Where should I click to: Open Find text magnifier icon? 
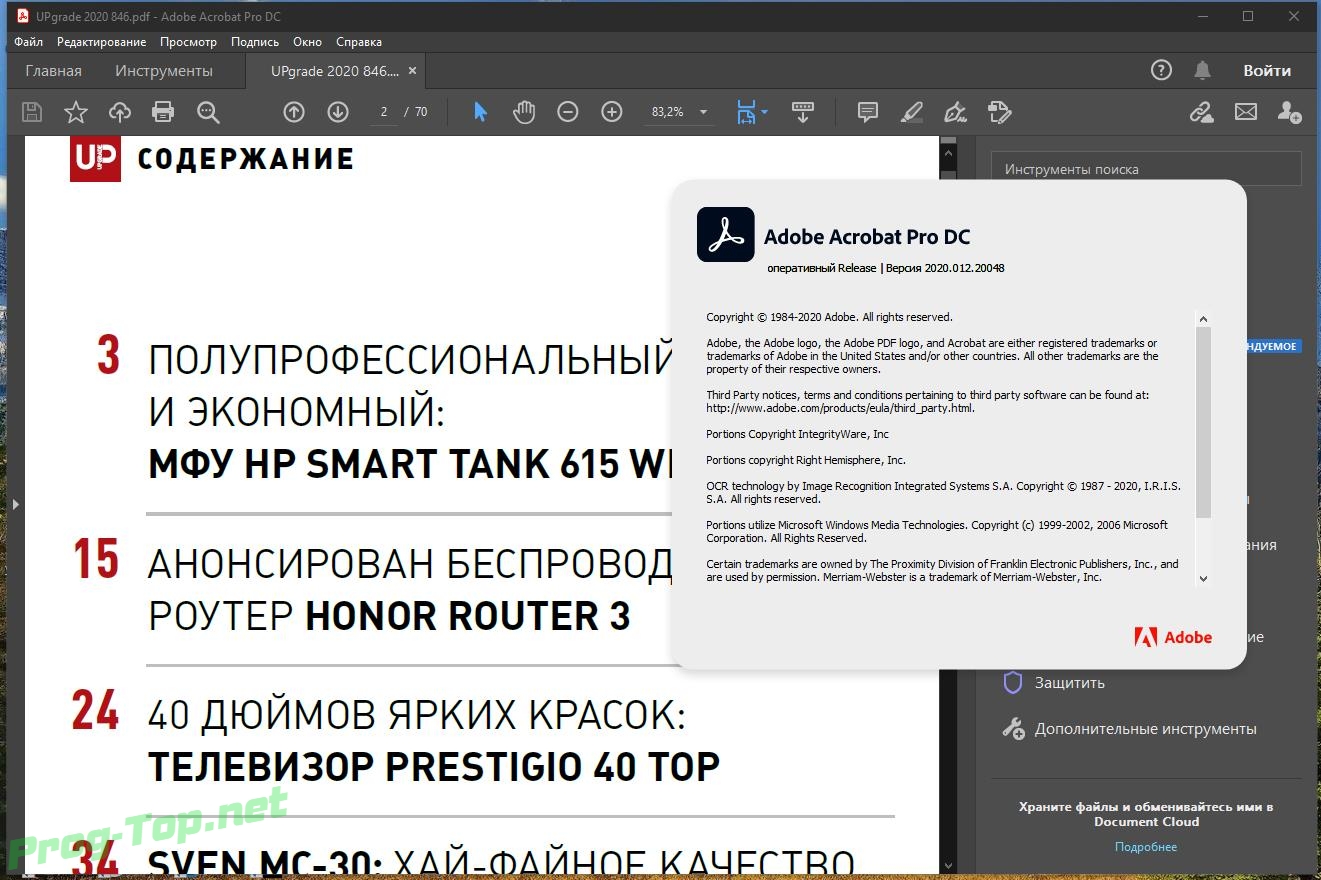(208, 112)
